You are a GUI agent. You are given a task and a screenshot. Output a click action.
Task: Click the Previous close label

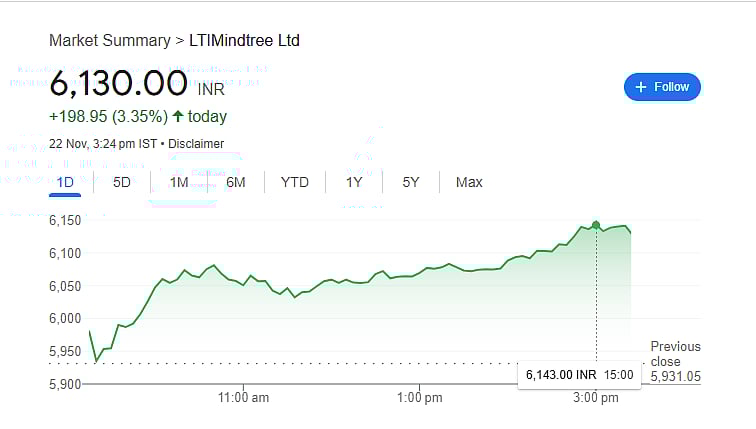[x=675, y=354]
